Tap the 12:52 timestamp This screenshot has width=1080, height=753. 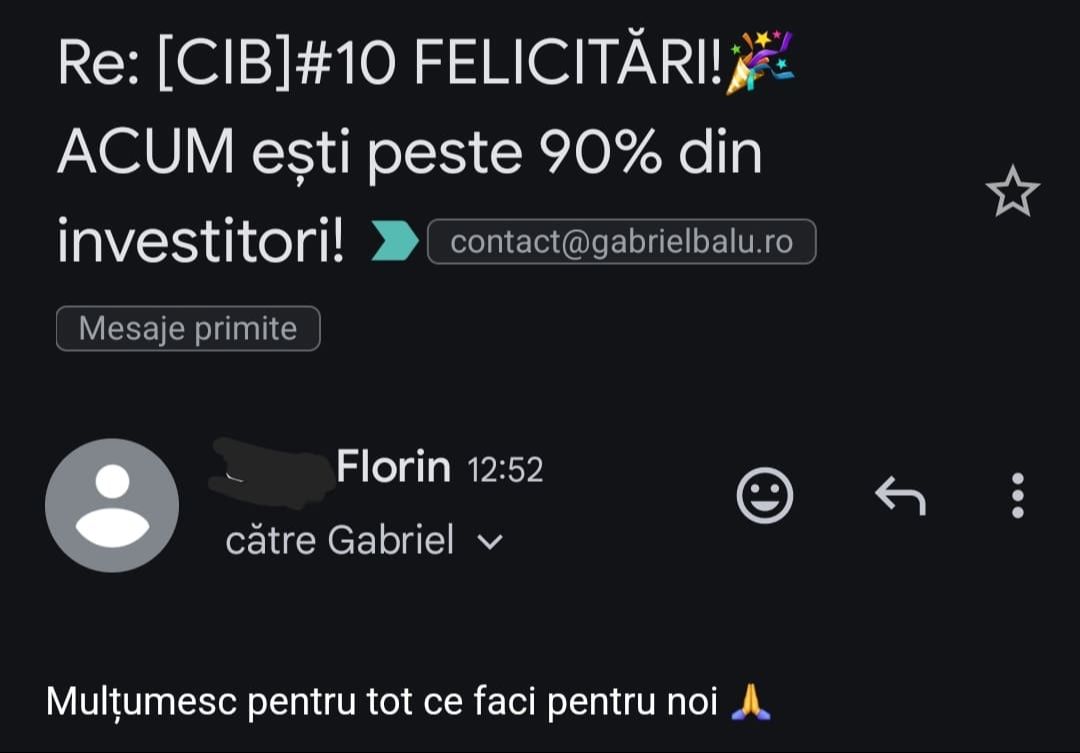(x=506, y=470)
